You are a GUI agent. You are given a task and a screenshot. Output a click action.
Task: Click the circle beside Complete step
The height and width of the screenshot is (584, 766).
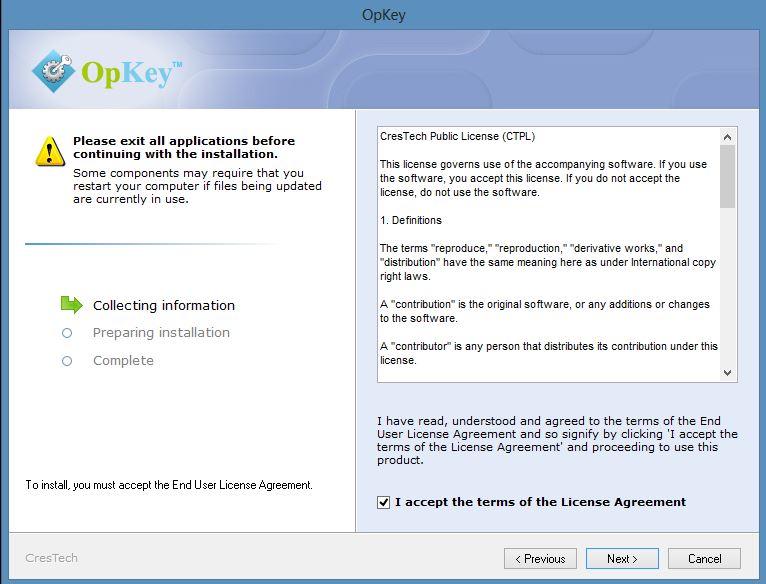(x=67, y=361)
